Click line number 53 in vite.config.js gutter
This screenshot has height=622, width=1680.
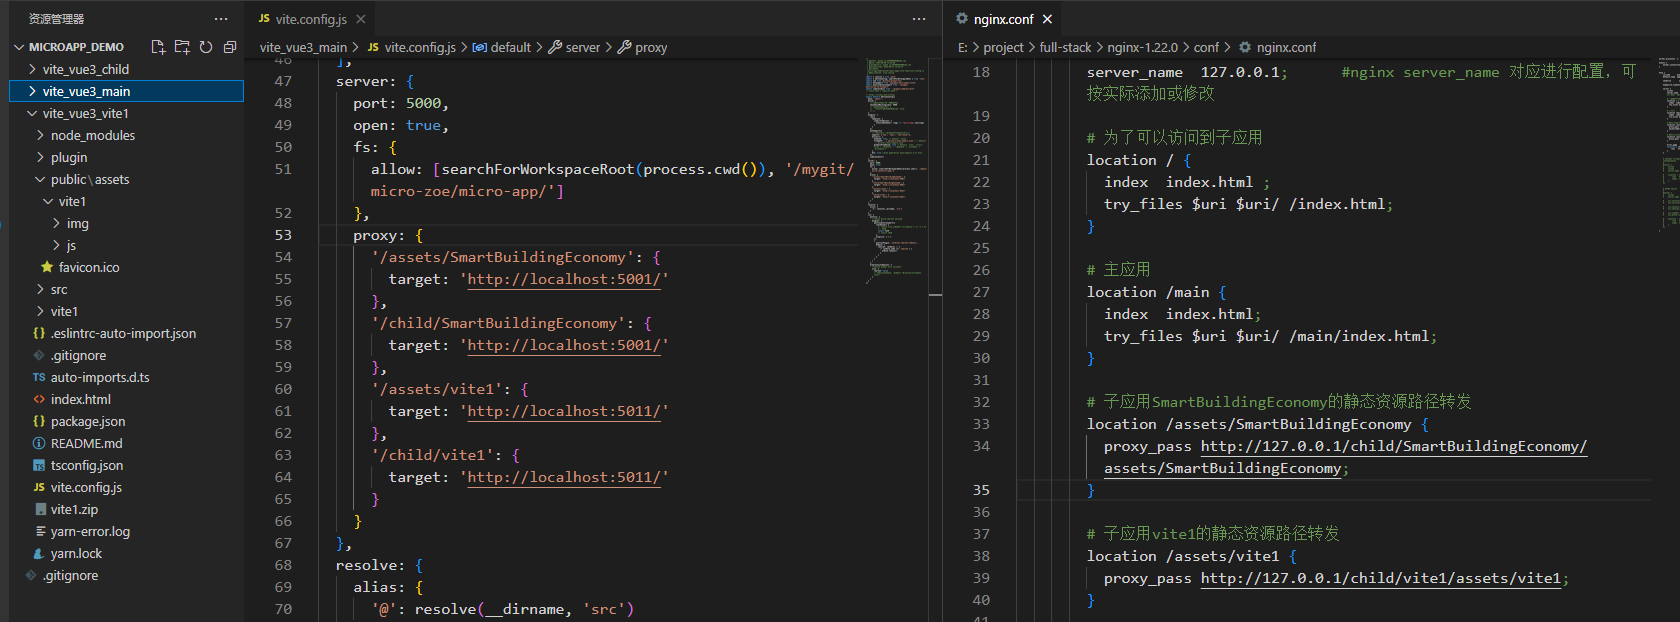point(283,235)
